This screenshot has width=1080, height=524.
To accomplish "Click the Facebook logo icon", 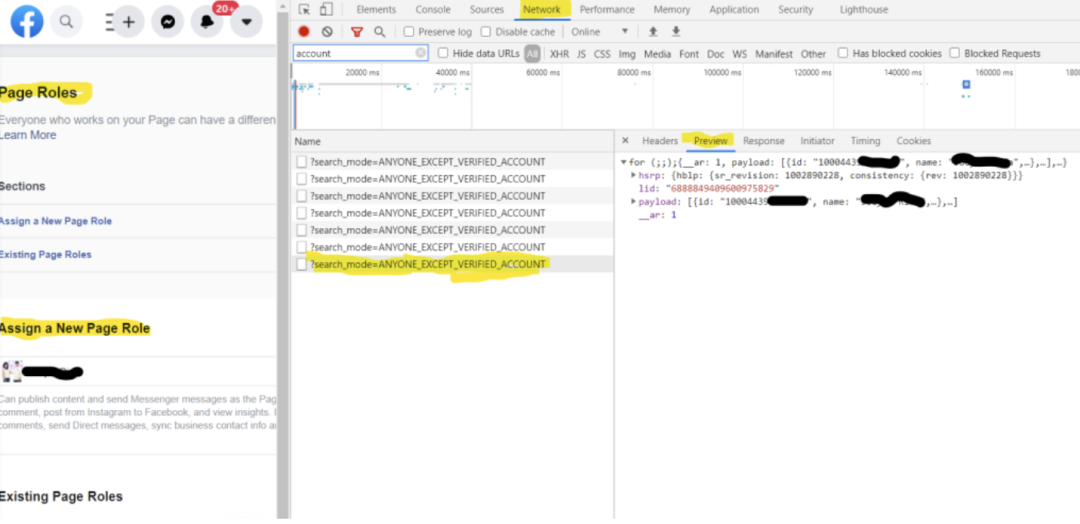I will 27,21.
